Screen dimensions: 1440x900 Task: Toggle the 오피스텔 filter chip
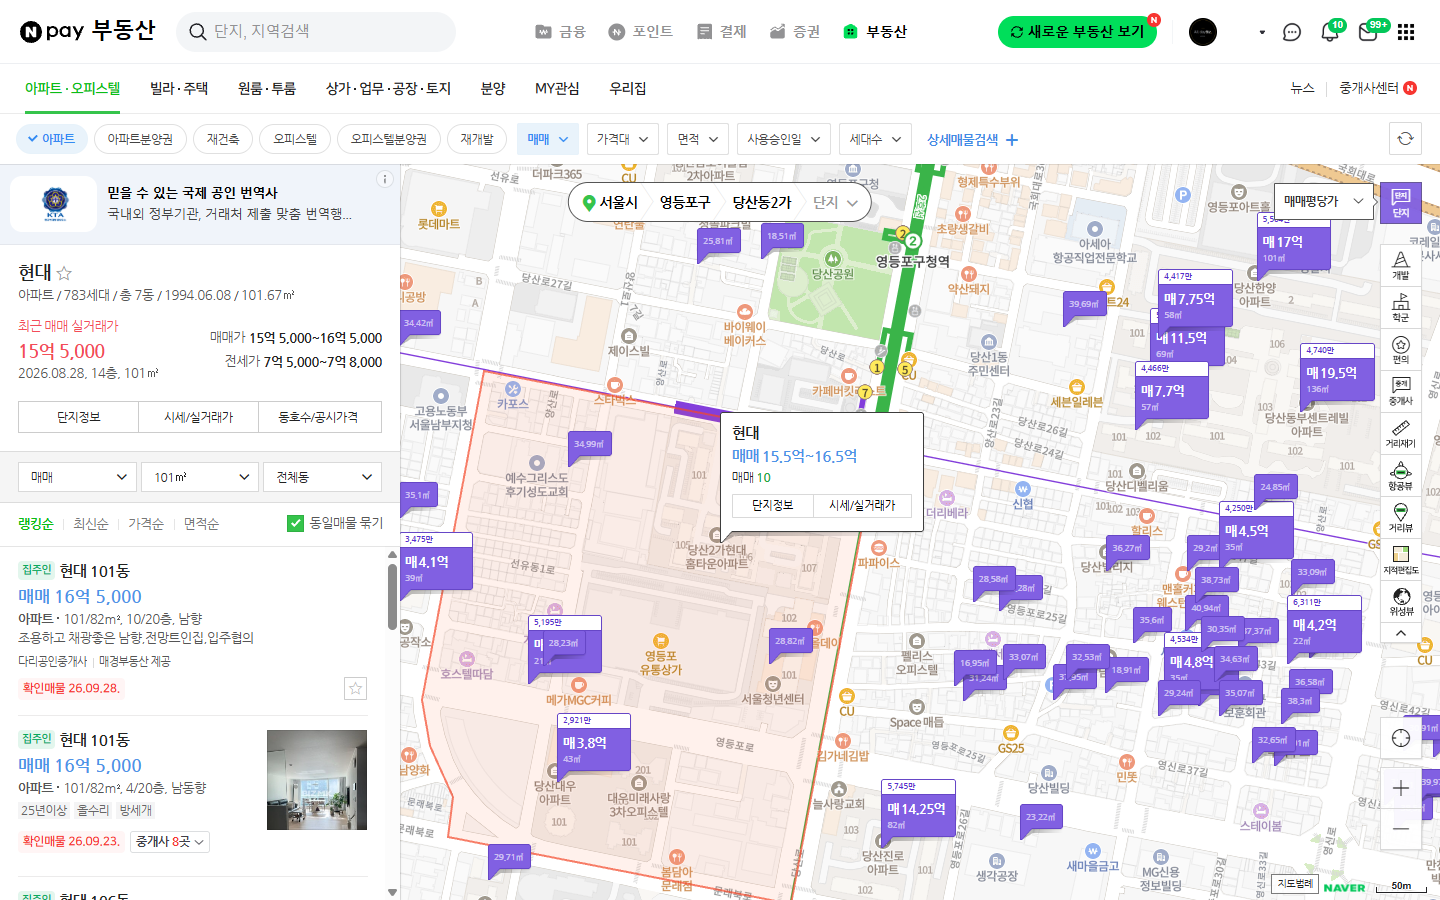tap(295, 139)
